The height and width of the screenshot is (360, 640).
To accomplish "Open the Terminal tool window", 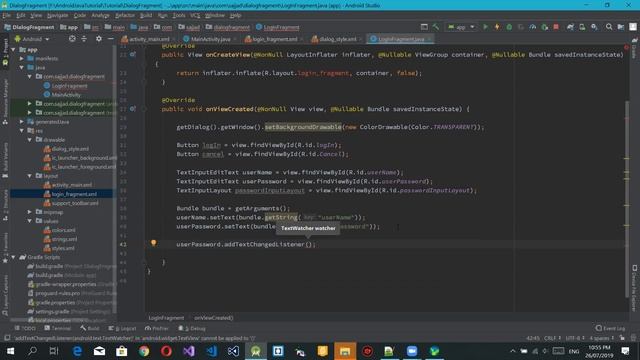I will 58,328.
